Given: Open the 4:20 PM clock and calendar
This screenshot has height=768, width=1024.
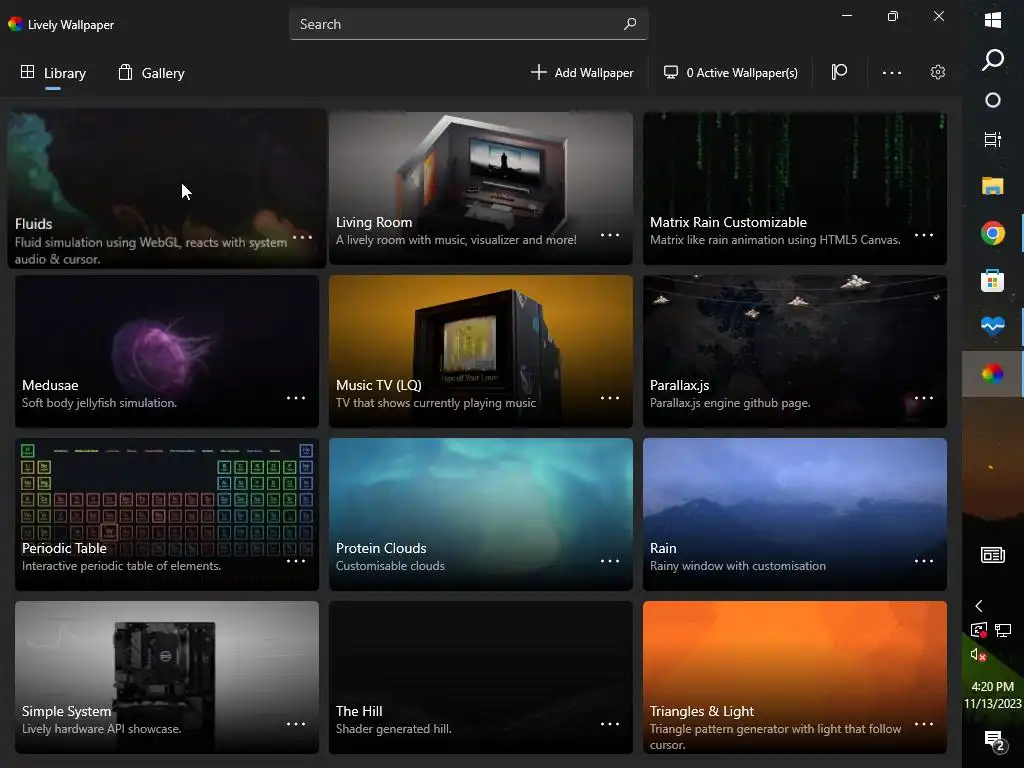Looking at the screenshot, I should (993, 695).
